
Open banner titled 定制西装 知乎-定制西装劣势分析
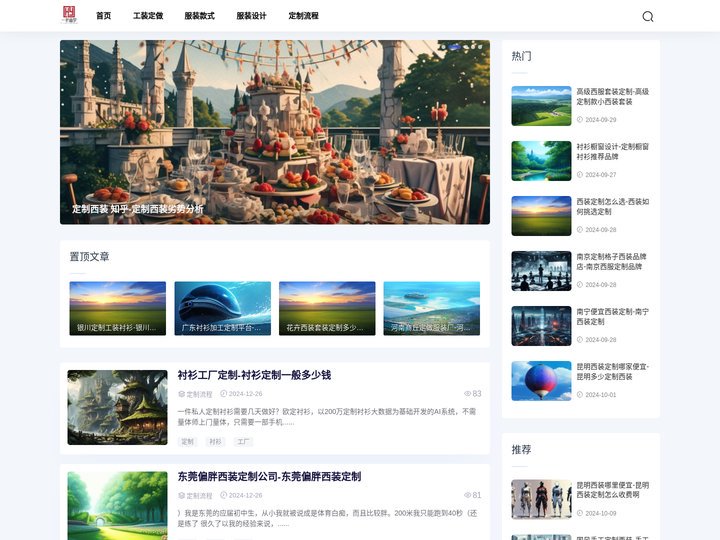(x=275, y=132)
